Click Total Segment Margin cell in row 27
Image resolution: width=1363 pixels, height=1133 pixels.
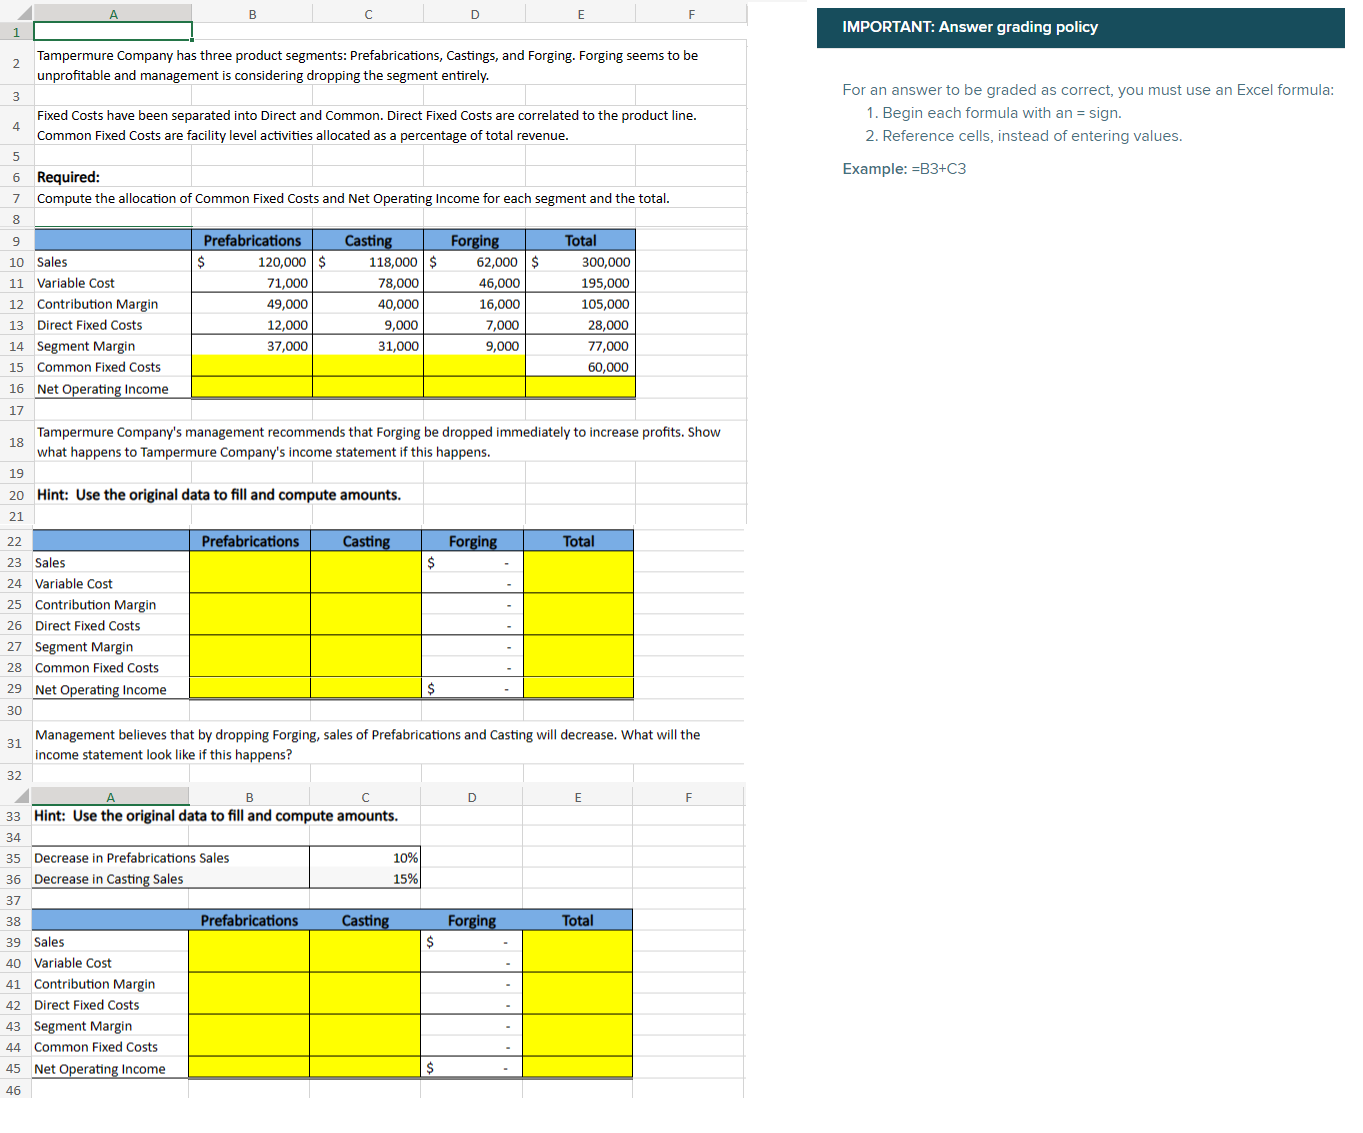pos(578,646)
